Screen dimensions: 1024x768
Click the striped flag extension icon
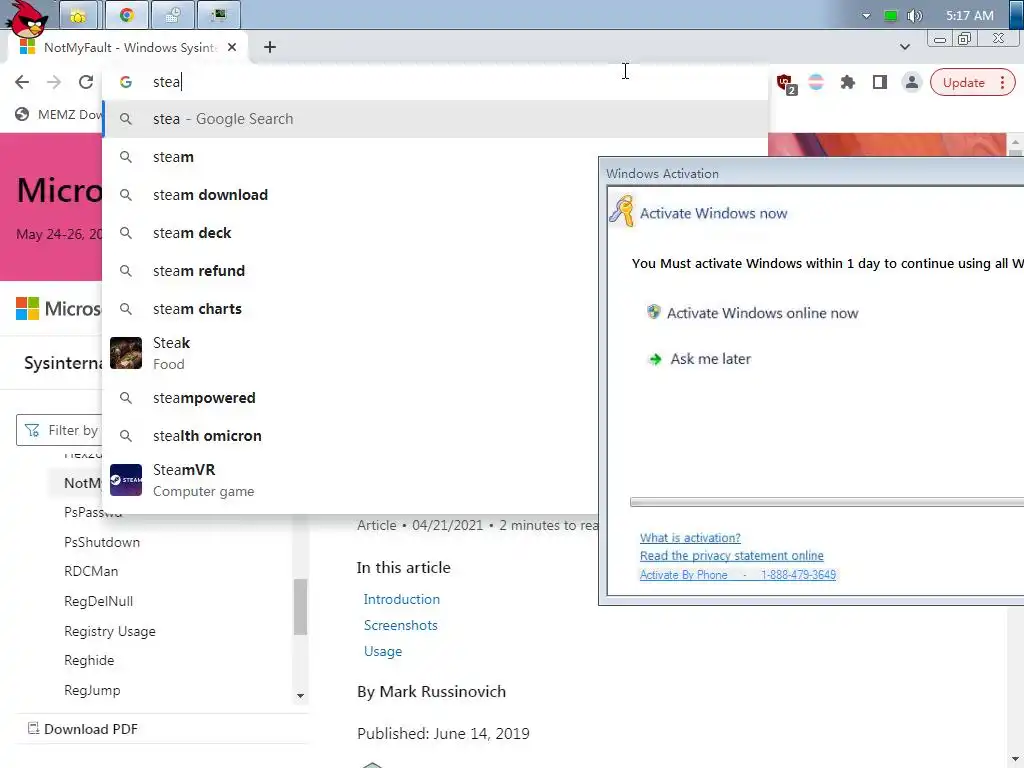tap(816, 82)
